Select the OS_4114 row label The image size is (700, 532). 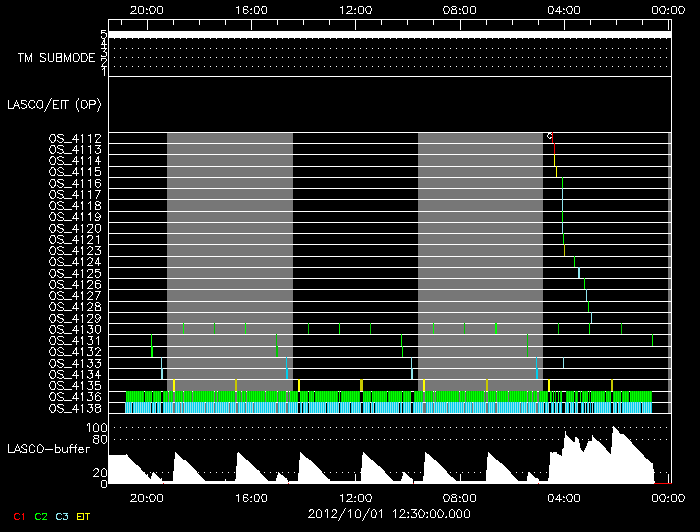pos(75,161)
